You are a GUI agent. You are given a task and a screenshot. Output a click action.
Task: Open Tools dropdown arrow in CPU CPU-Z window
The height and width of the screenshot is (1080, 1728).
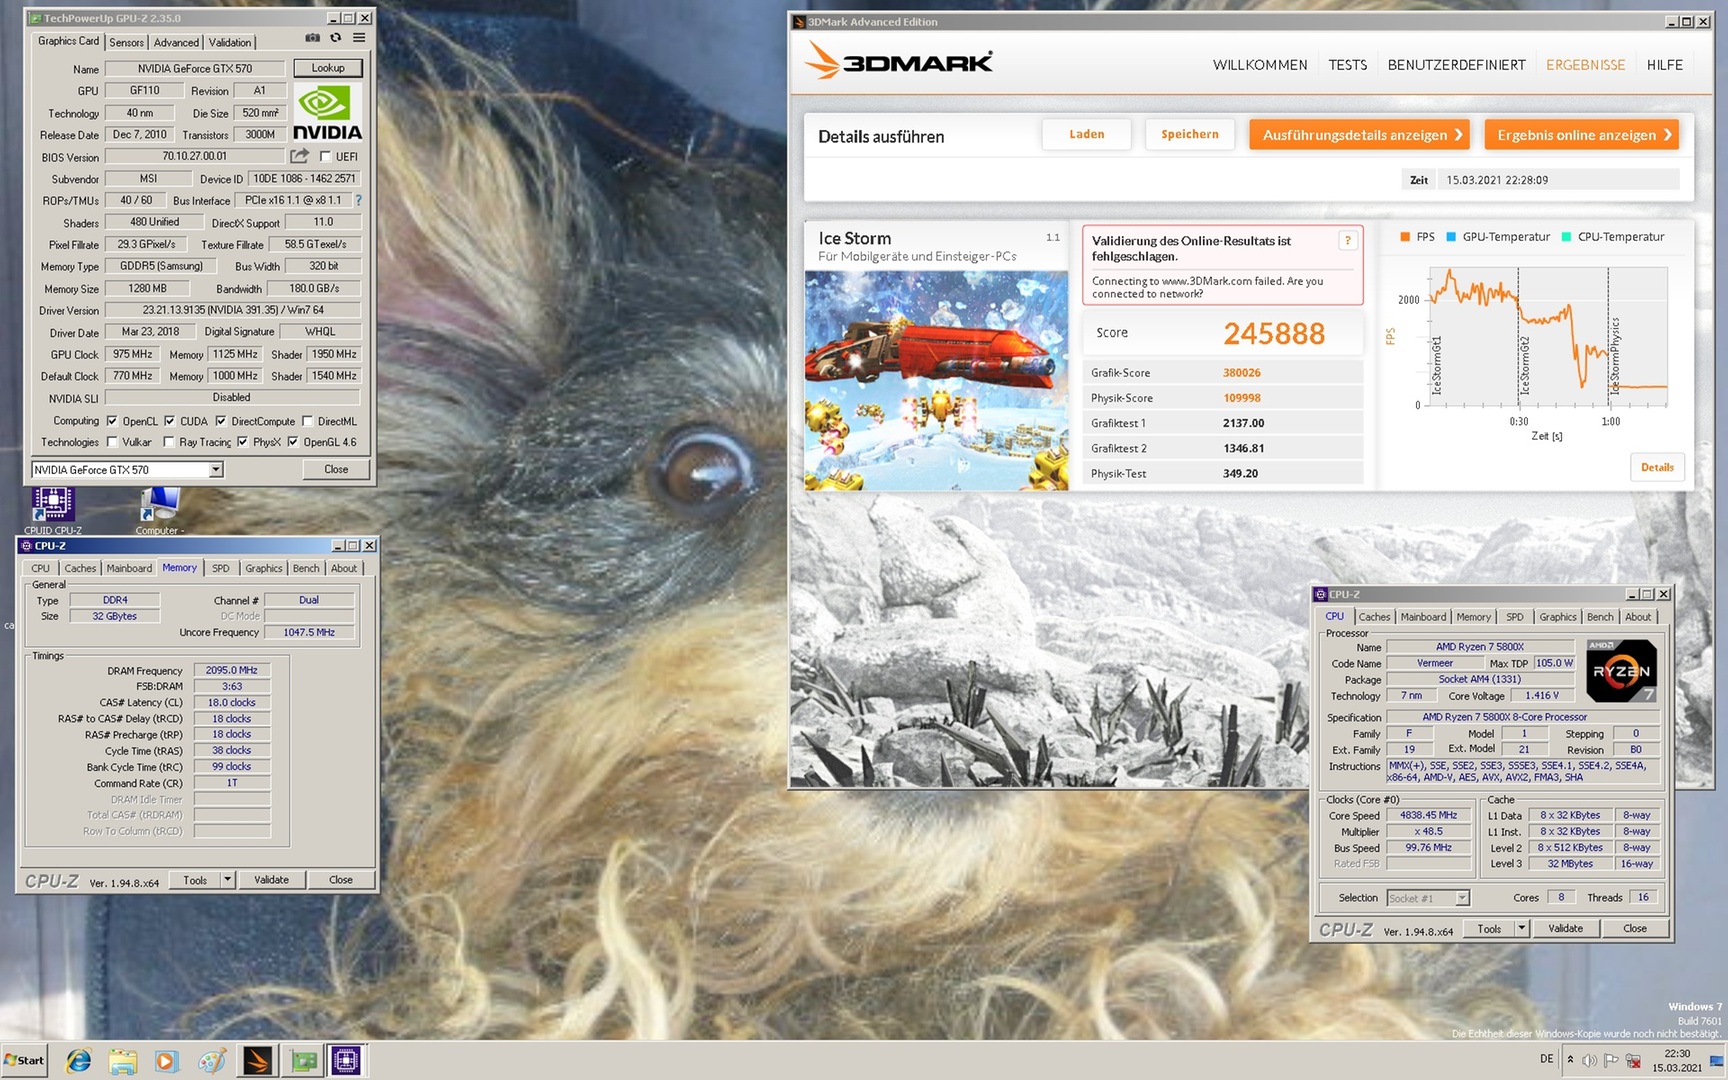(x=1522, y=928)
